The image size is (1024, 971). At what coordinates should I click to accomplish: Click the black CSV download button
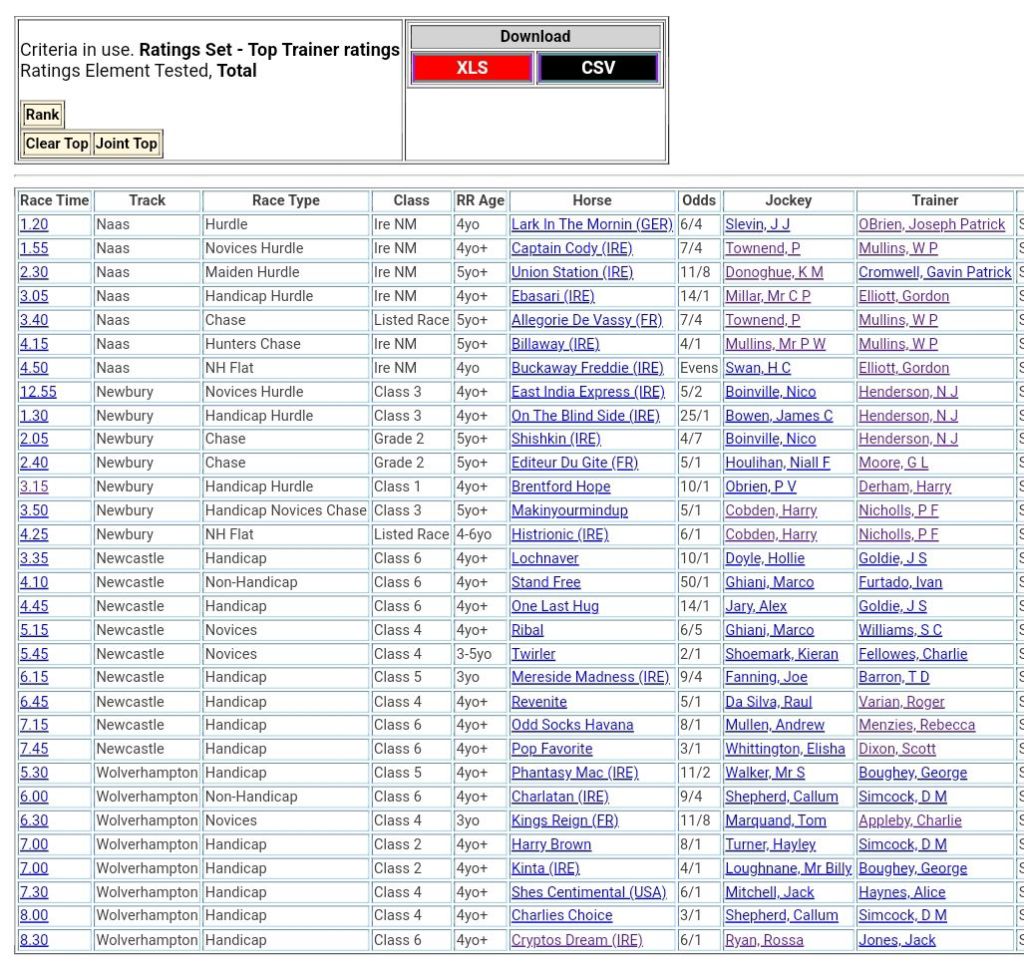598,68
